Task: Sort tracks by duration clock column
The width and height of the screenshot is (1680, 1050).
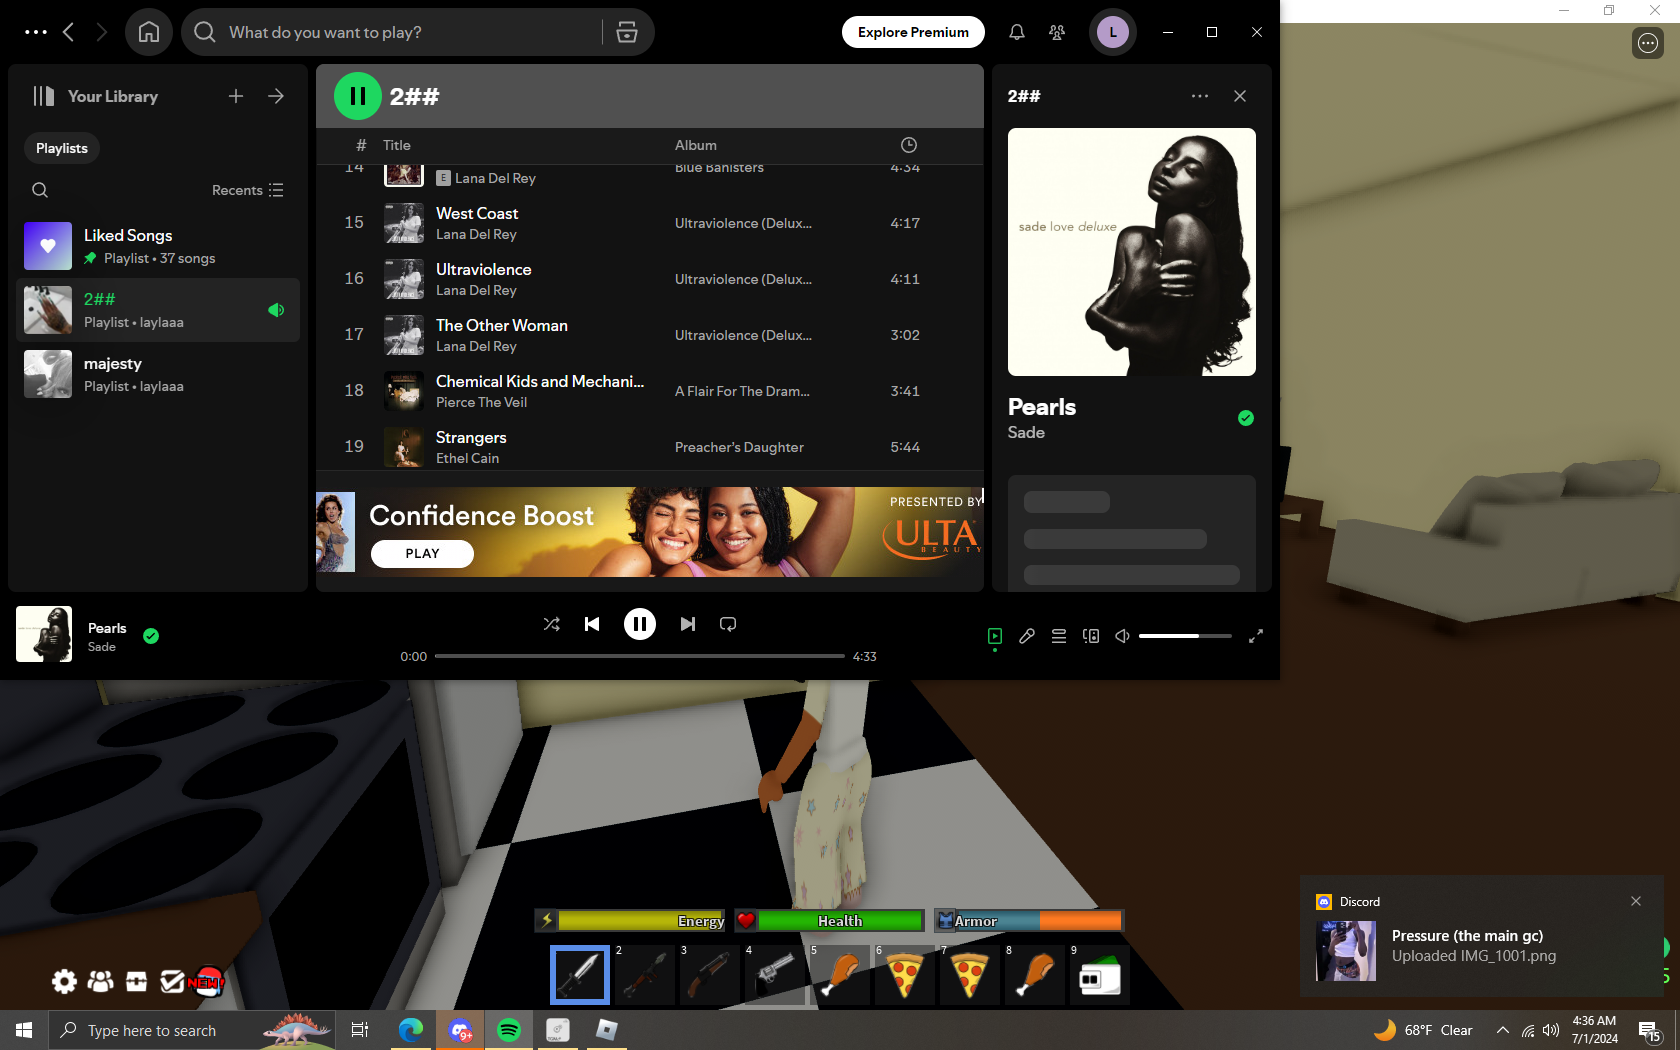Action: (x=909, y=145)
